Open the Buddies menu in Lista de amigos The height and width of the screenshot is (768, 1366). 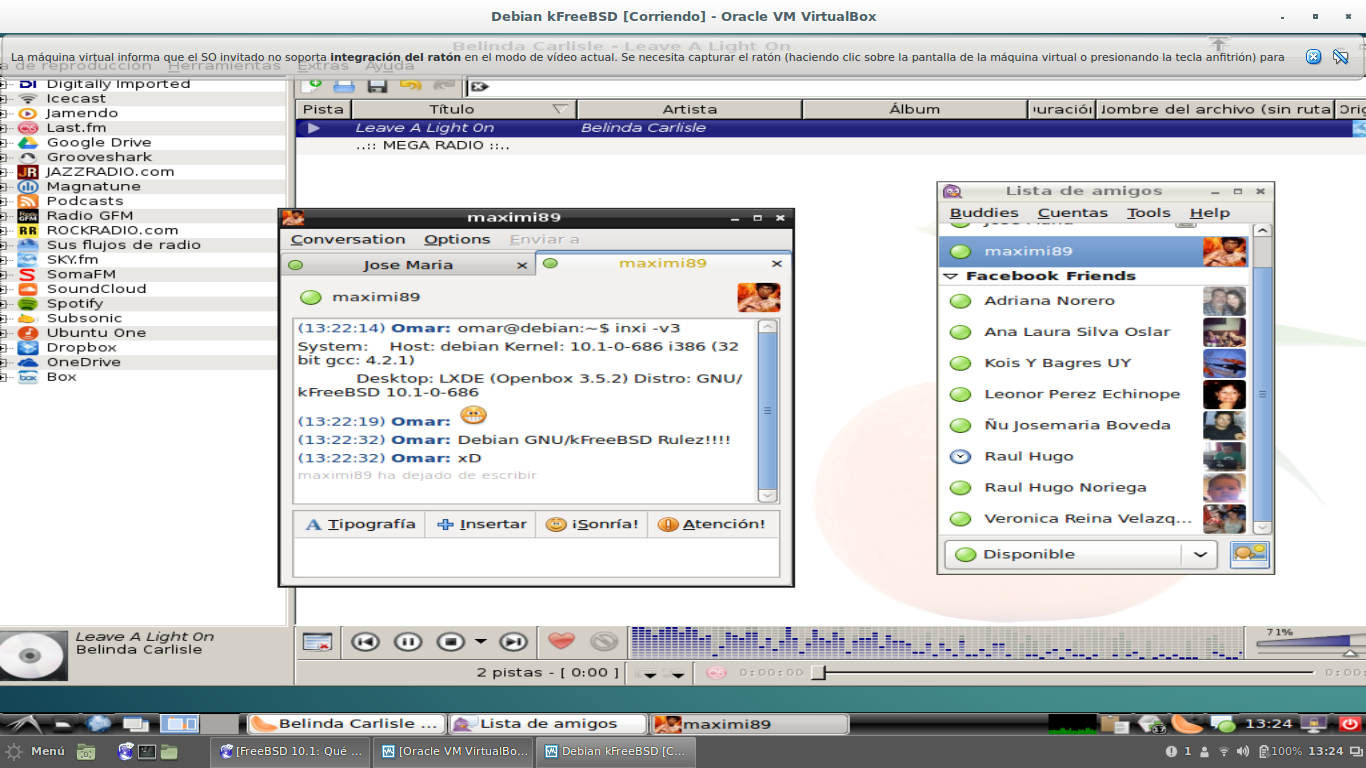pyautogui.click(x=984, y=213)
